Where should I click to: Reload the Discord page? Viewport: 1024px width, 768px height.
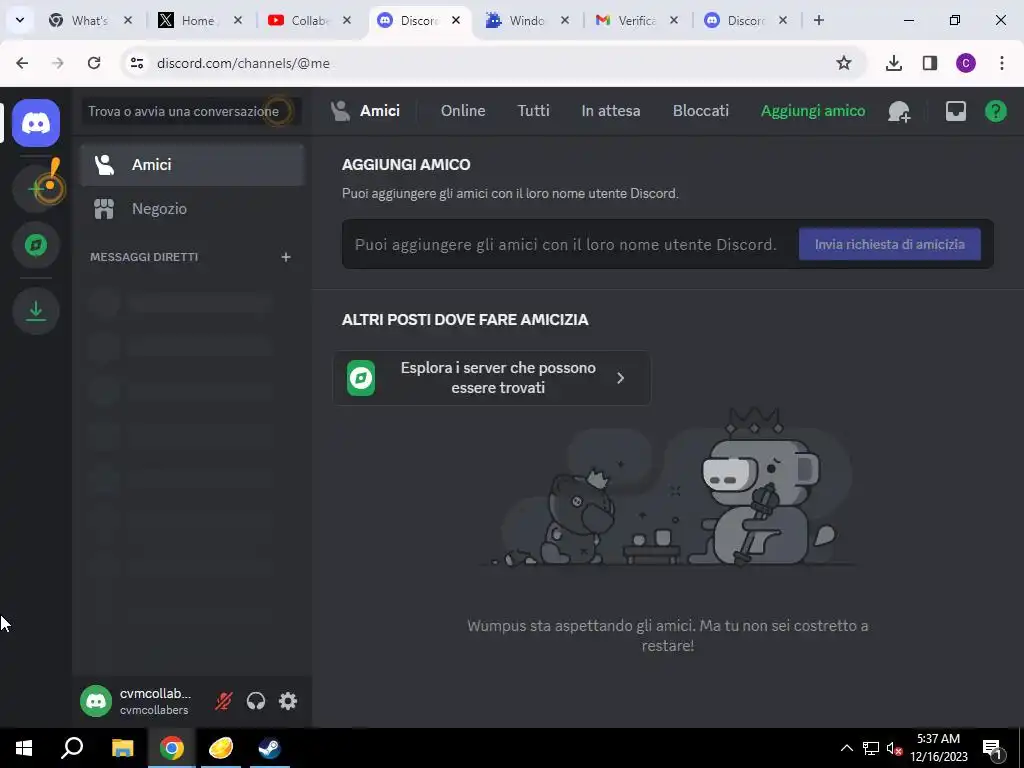pyautogui.click(x=94, y=63)
